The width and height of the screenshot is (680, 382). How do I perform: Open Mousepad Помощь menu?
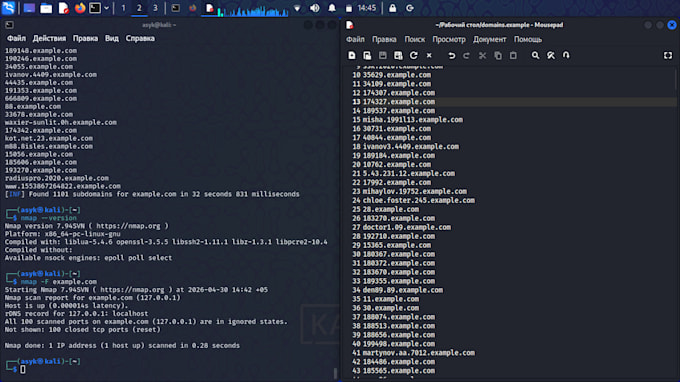528,39
